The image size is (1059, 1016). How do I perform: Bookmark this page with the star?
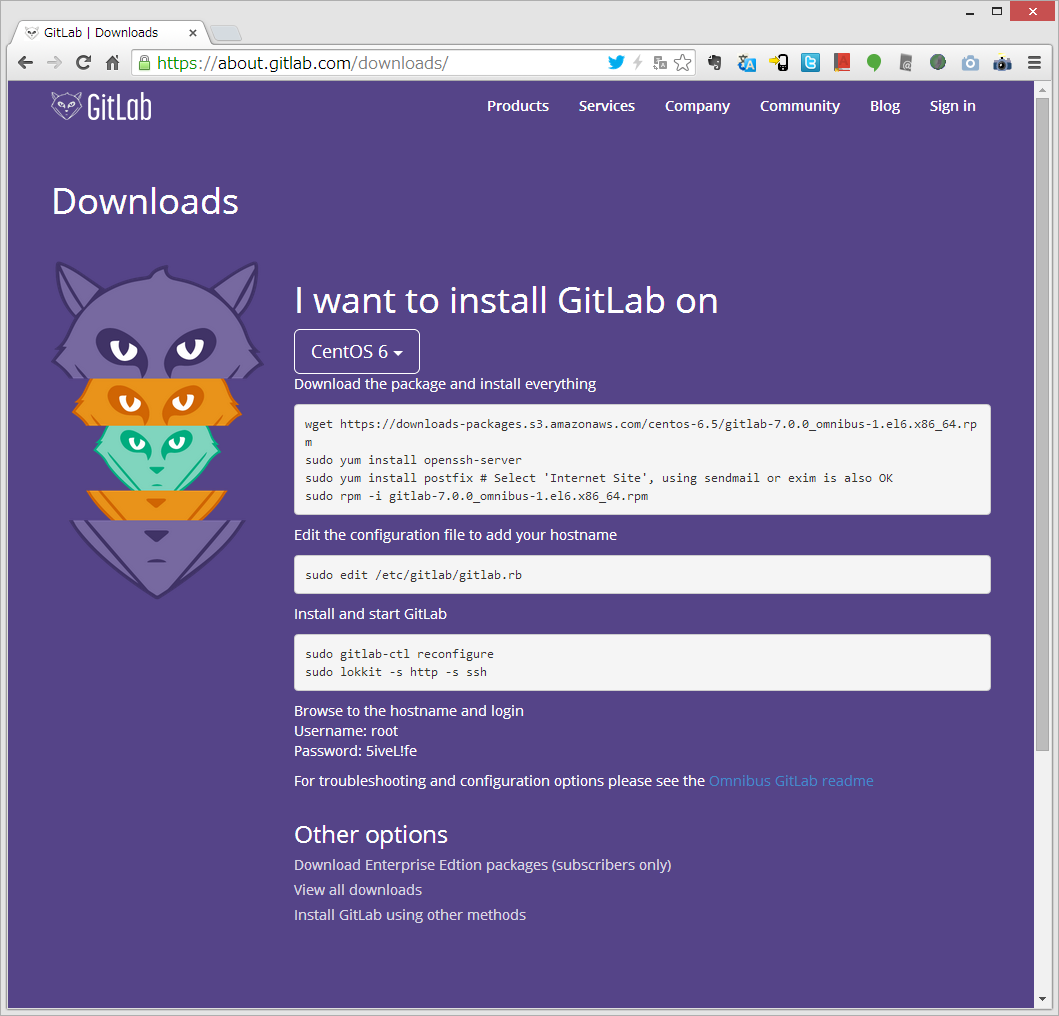(684, 62)
